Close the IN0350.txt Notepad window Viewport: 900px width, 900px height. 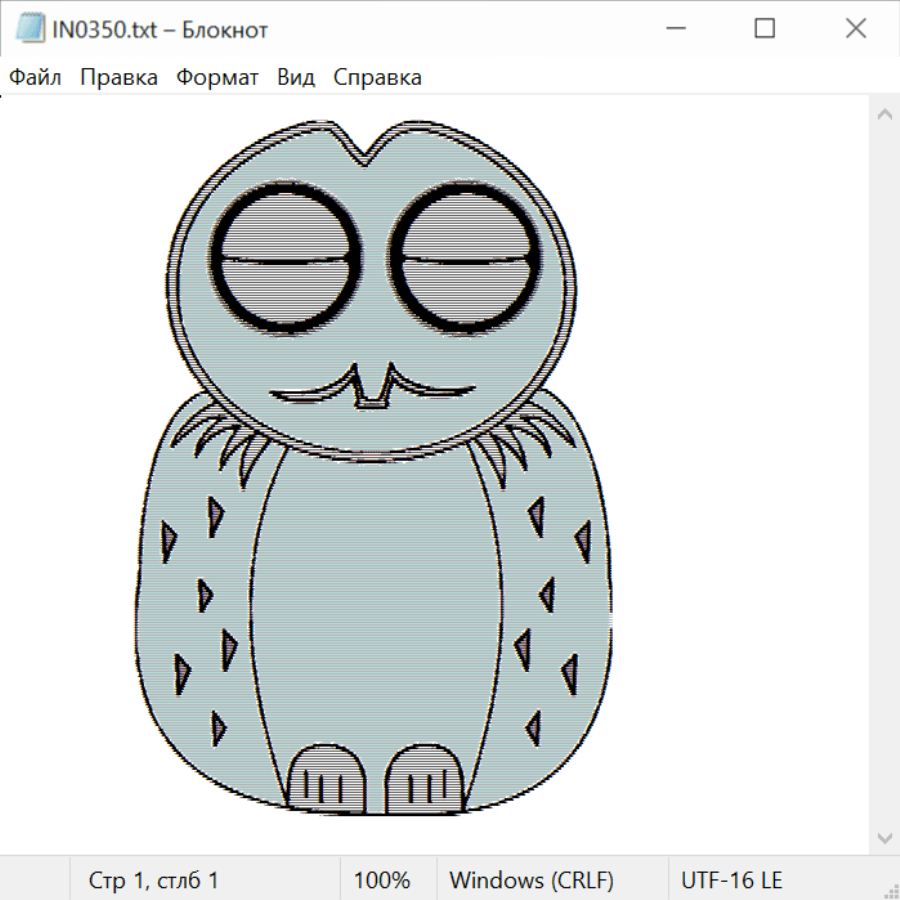856,29
